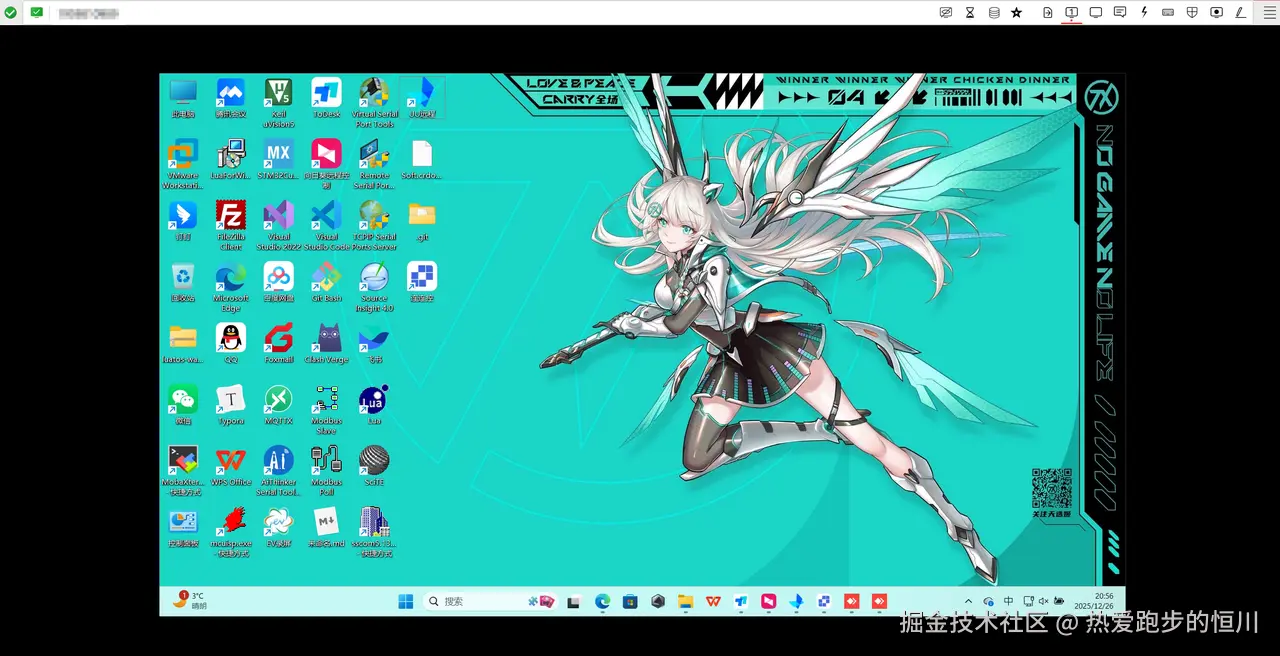Open the weather widget showing 3°C
Image resolution: width=1280 pixels, height=656 pixels.
point(190,601)
